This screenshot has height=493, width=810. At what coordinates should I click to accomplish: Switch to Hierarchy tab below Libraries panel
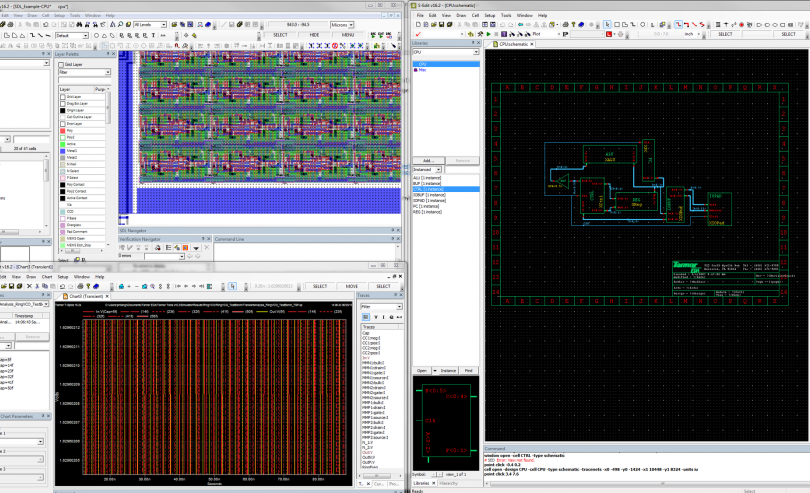pyautogui.click(x=448, y=483)
